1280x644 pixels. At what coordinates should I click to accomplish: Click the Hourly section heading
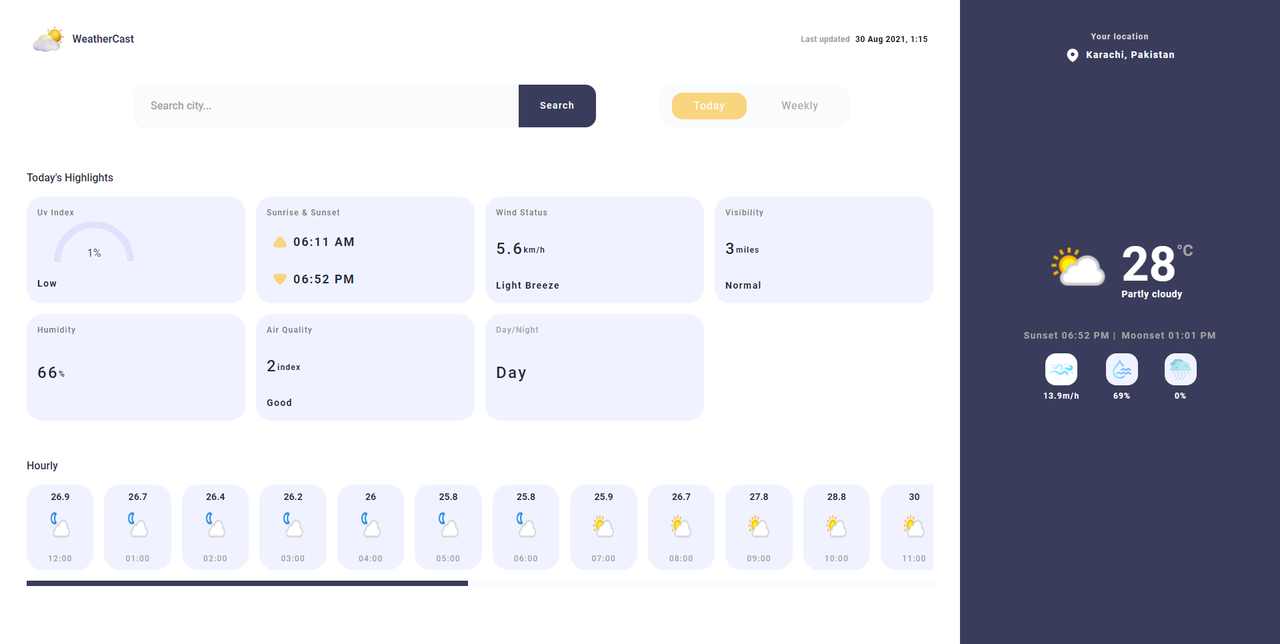(x=42, y=466)
